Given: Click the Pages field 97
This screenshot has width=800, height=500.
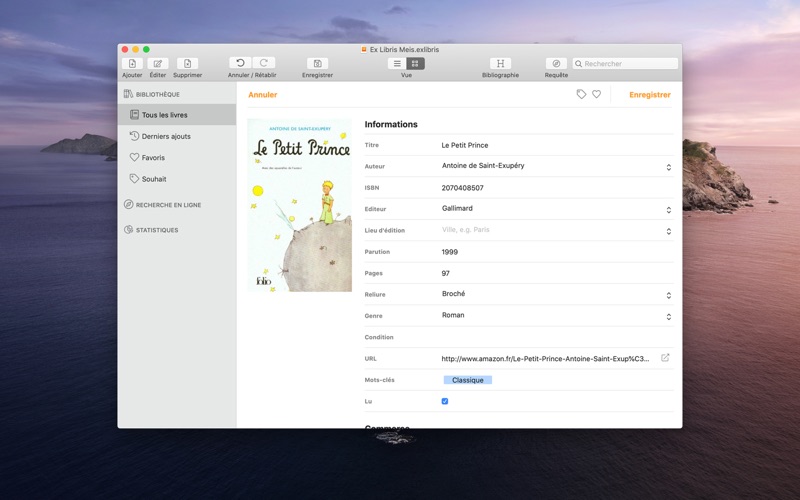Looking at the screenshot, I should 445,273.
